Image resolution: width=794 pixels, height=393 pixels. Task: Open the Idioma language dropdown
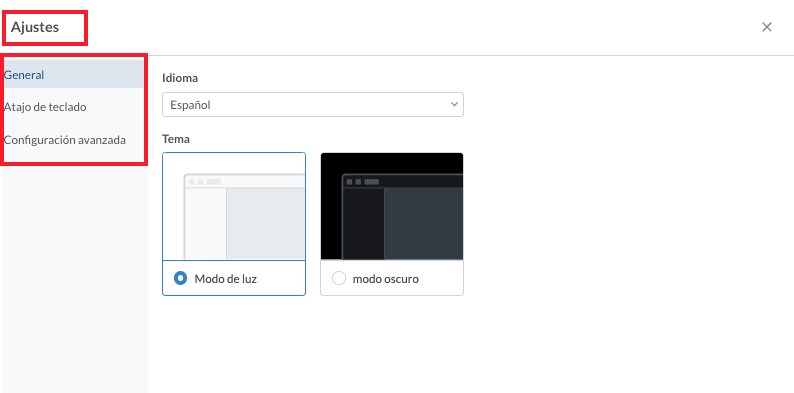(x=312, y=105)
